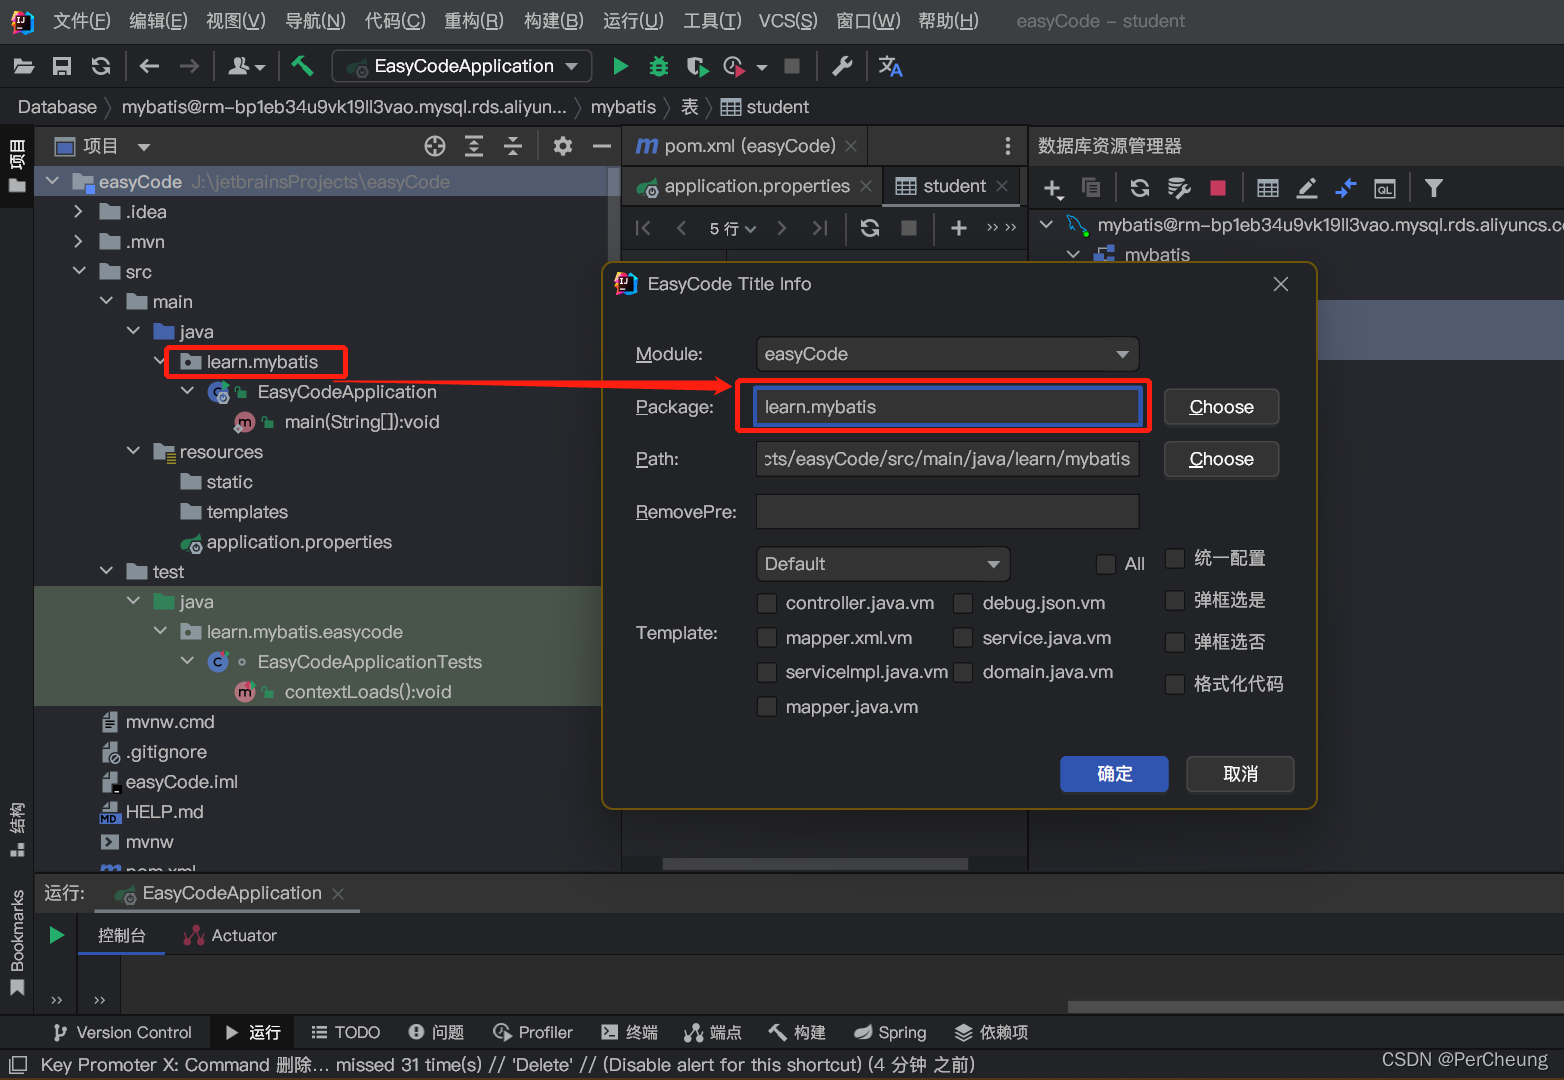The width and height of the screenshot is (1564, 1080).
Task: Check the debug.json.vm template
Action: click(x=963, y=603)
